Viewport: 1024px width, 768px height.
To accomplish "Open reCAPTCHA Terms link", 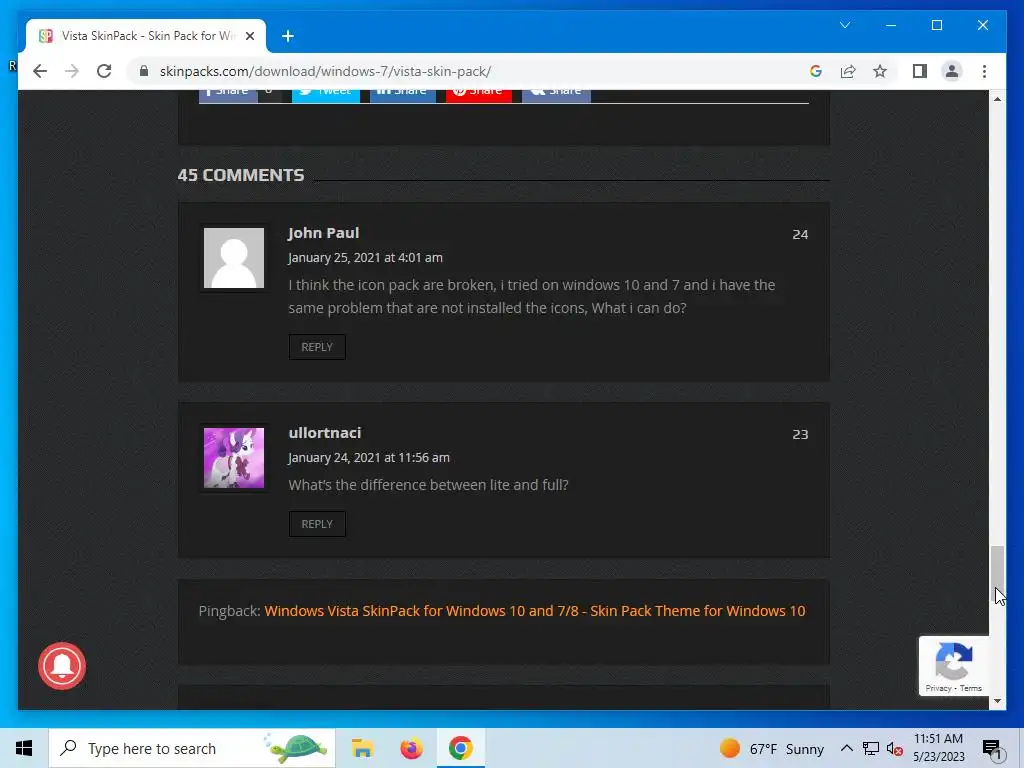I will [970, 688].
